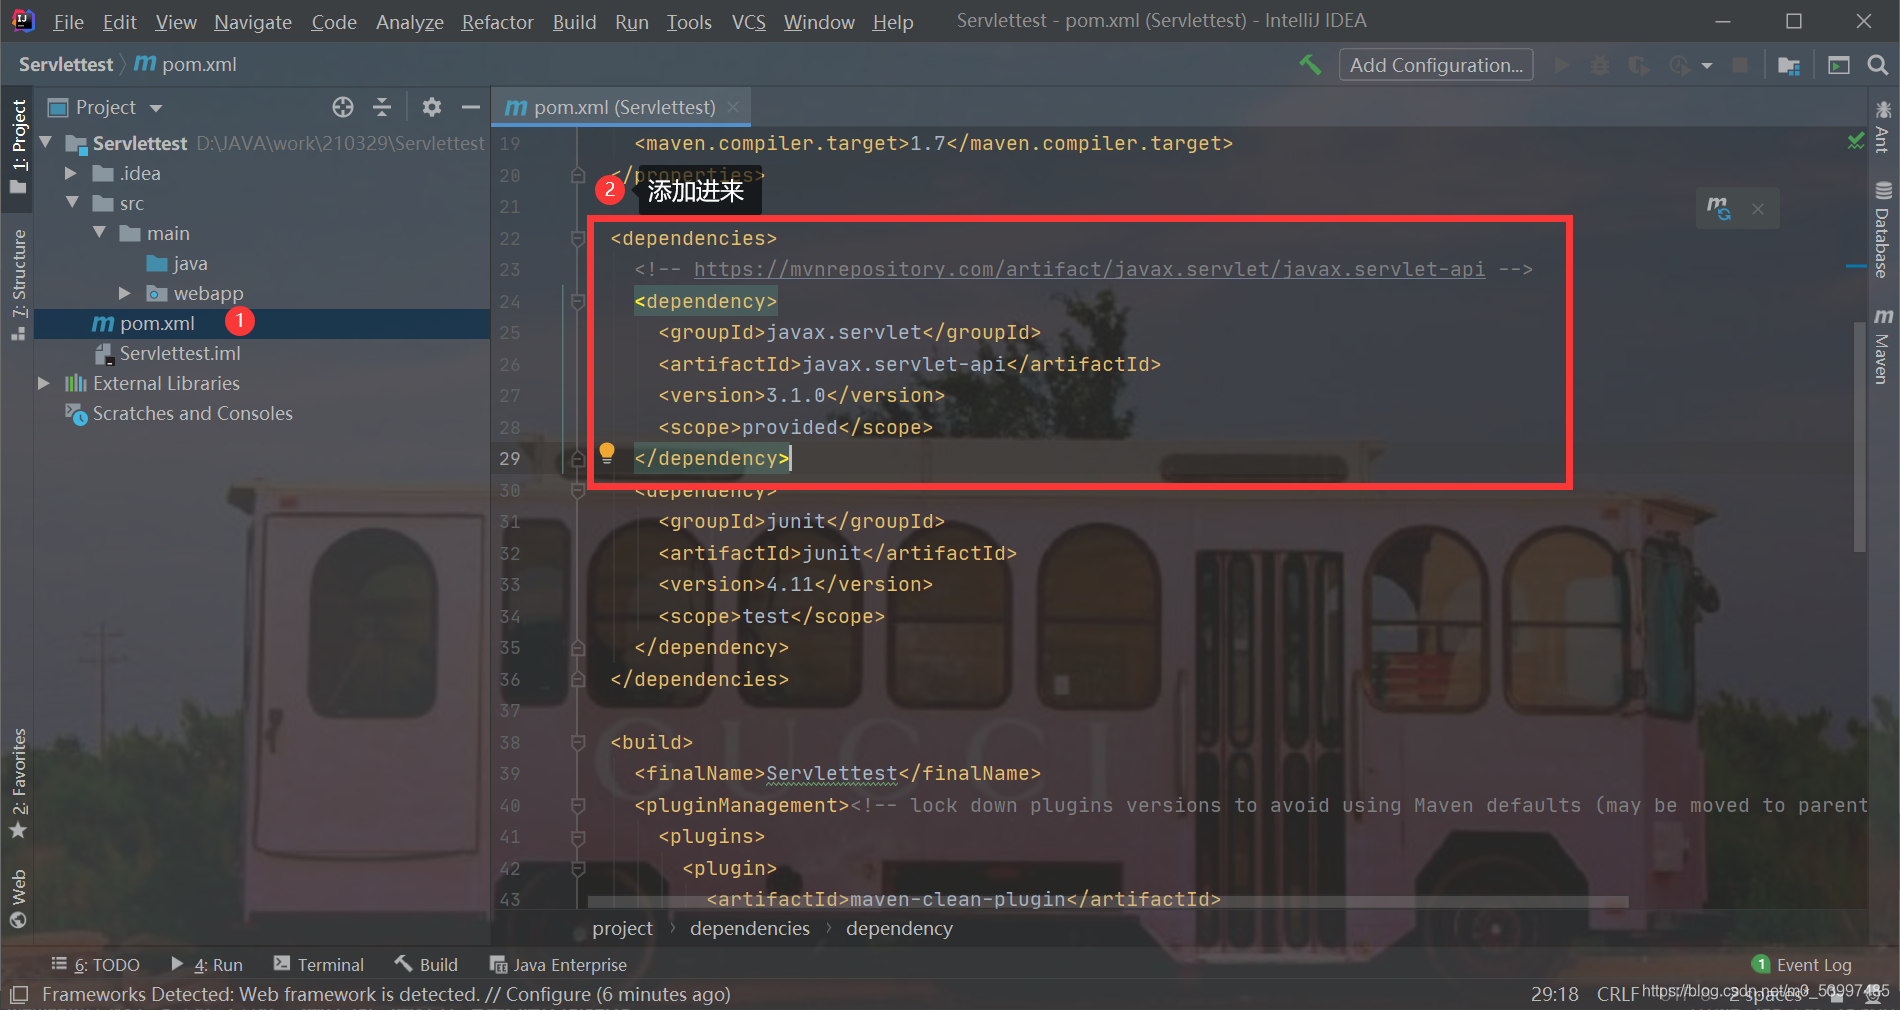This screenshot has width=1900, height=1010.
Task: Open the Java Enterprise tool window
Action: click(558, 965)
